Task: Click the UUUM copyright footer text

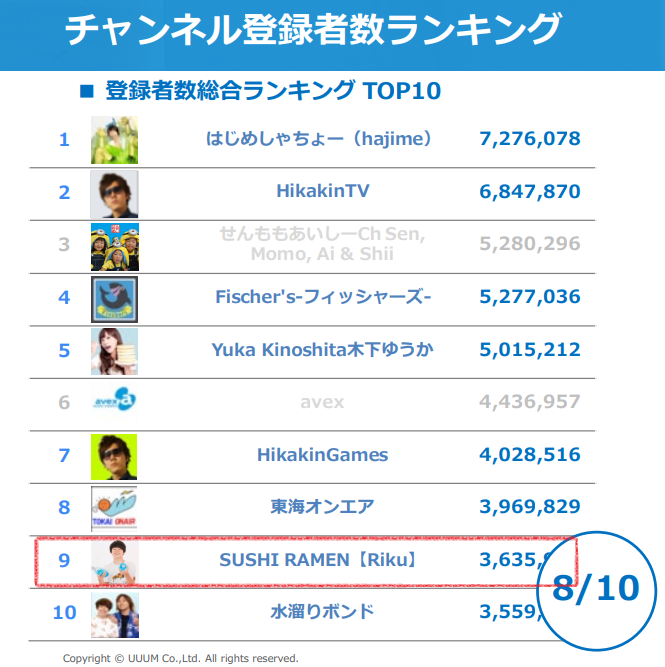Action: [x=180, y=658]
